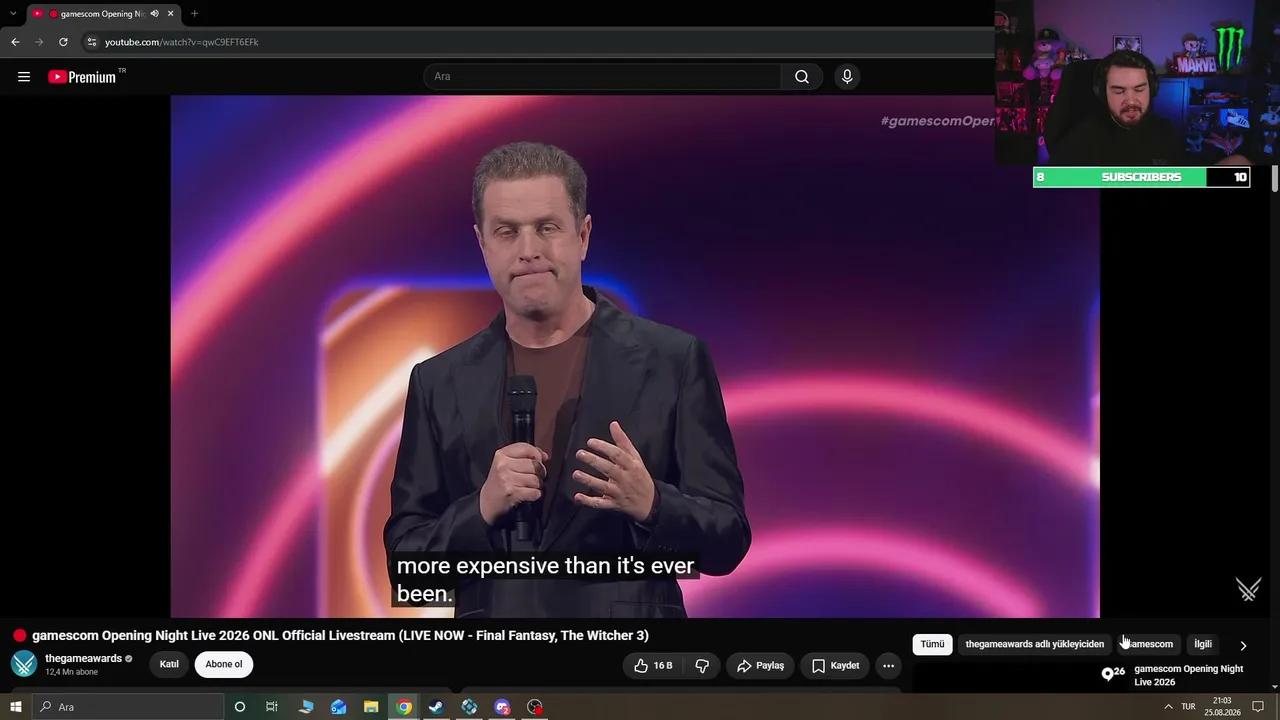The image size is (1280, 720).
Task: Open Cortana circle on the taskbar
Action: (x=239, y=707)
